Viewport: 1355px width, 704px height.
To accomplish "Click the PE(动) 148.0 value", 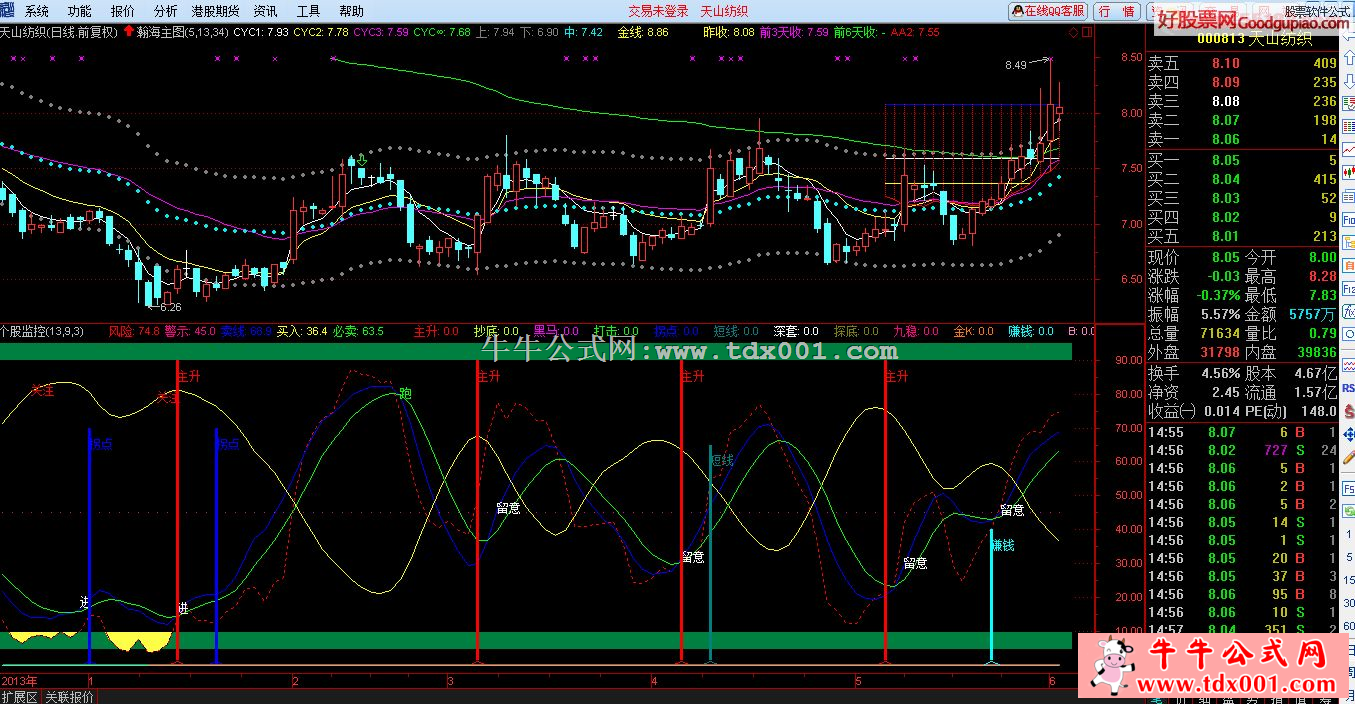I will 1319,411.
